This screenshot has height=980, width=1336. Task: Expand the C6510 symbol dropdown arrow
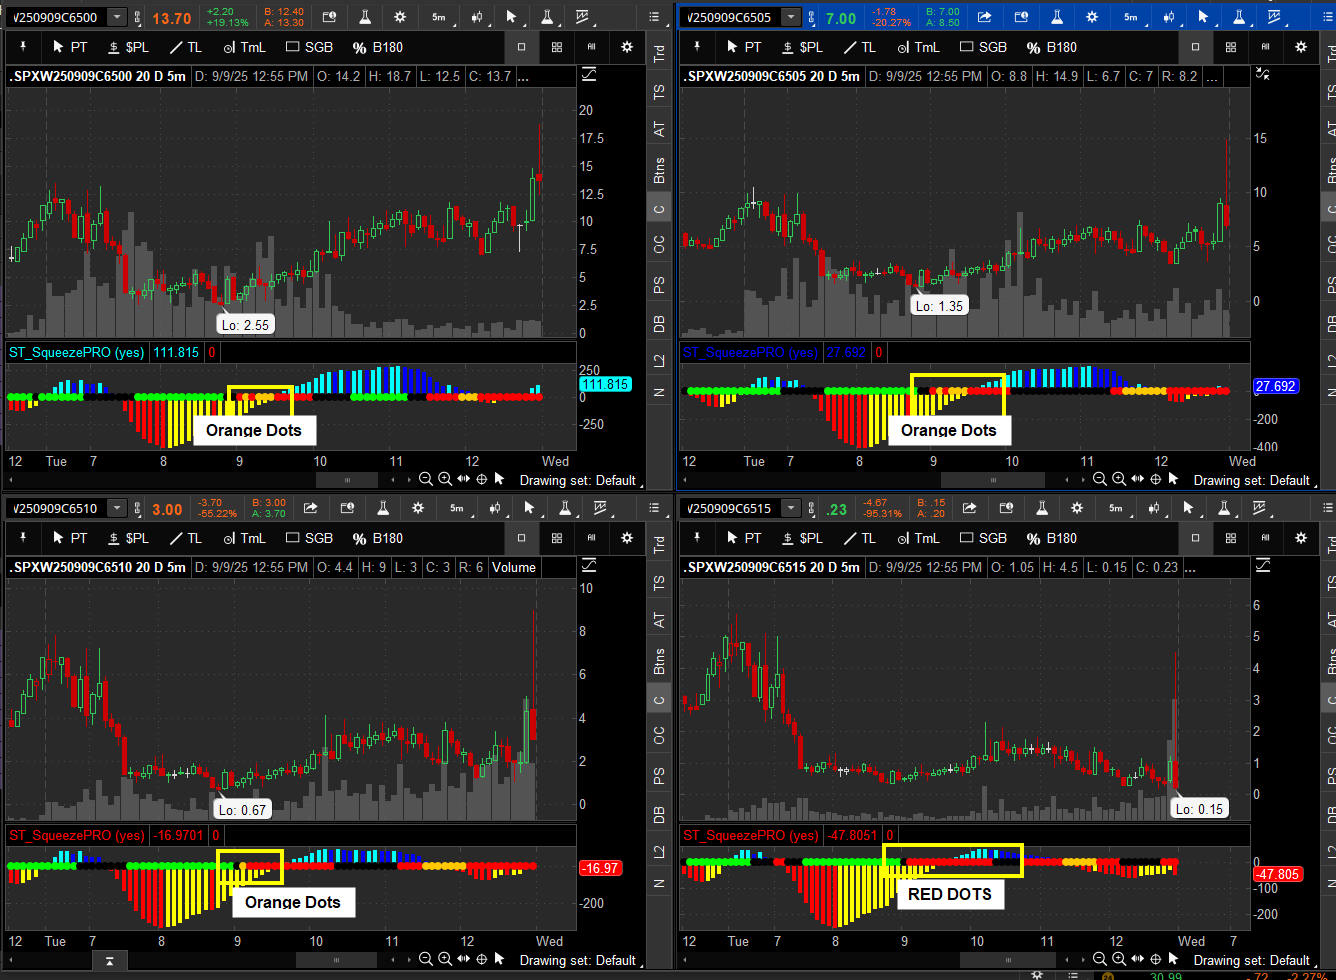117,508
